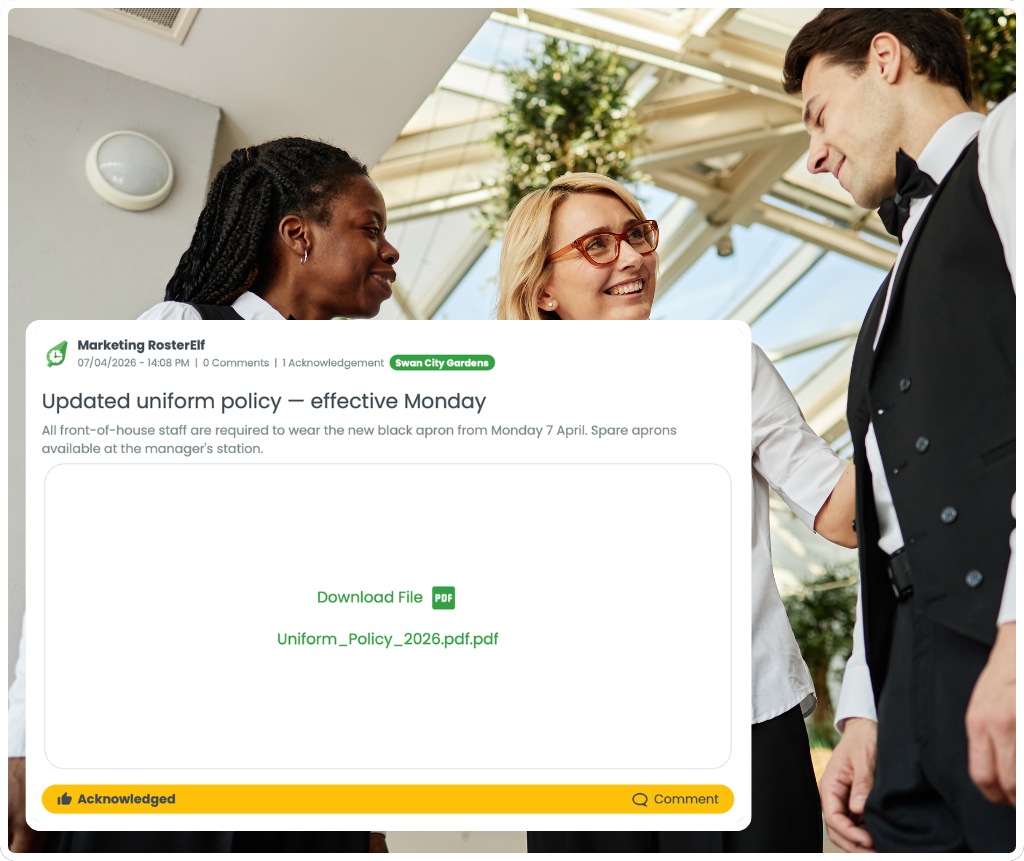Click the speech bubble comment icon
Screen dimensions: 1024x861
(x=640, y=800)
